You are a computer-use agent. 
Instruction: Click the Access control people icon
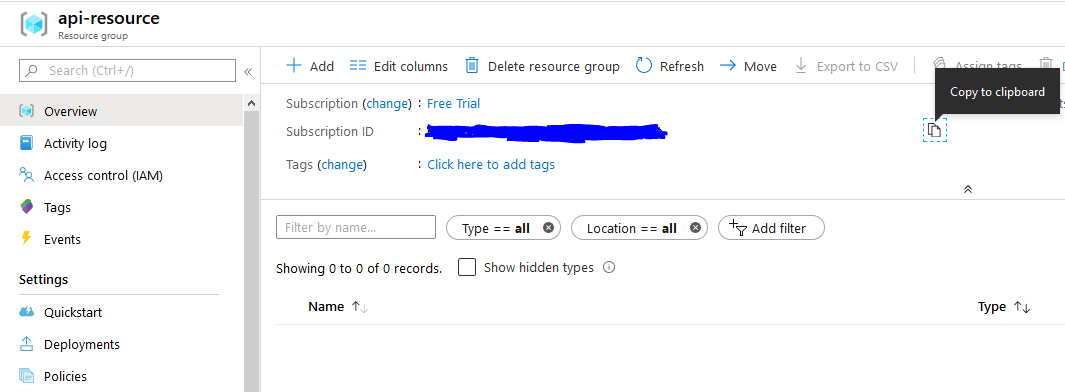click(x=26, y=175)
